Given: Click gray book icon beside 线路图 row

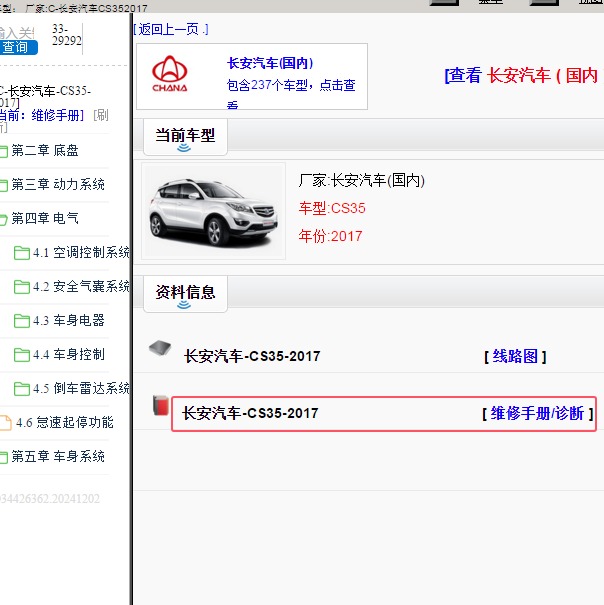Looking at the screenshot, I should click(x=160, y=348).
